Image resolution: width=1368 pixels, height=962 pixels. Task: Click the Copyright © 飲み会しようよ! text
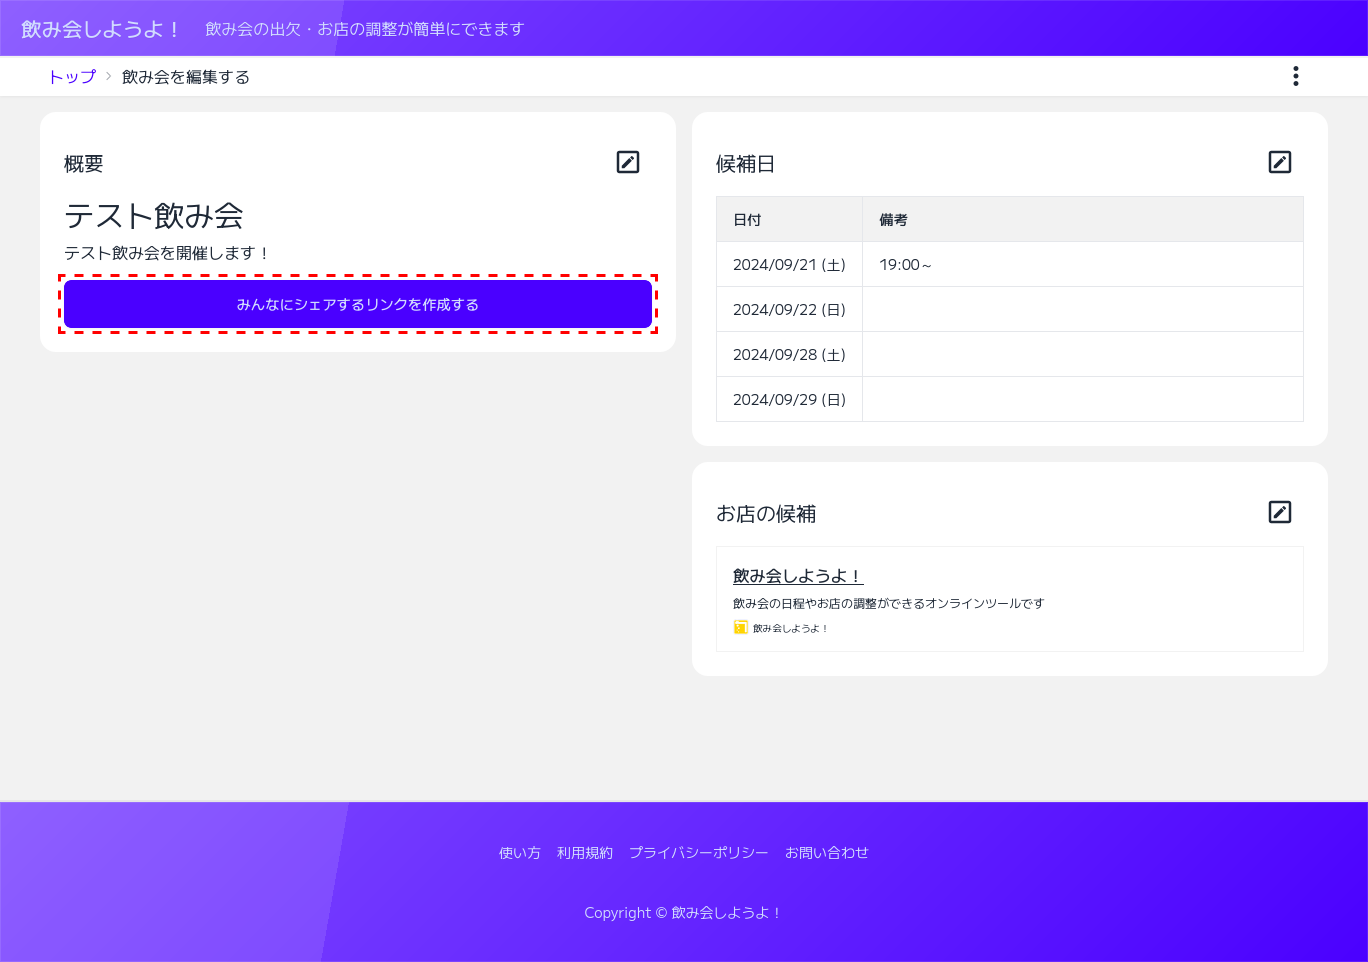click(x=683, y=913)
